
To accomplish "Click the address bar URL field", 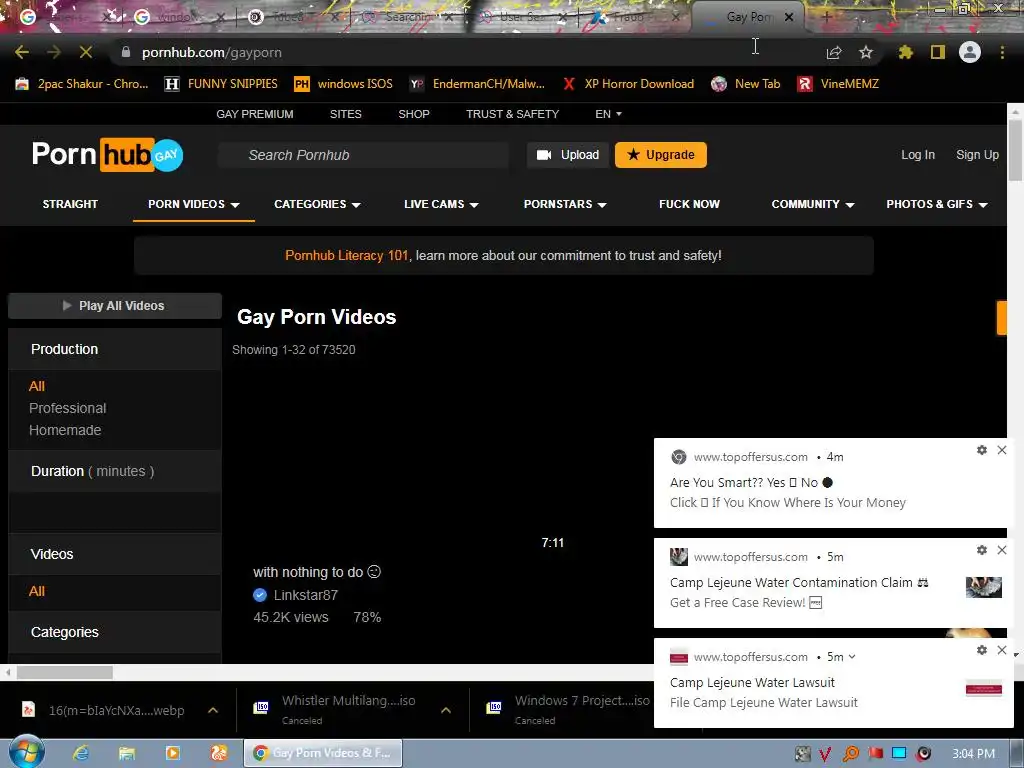I will 457,52.
